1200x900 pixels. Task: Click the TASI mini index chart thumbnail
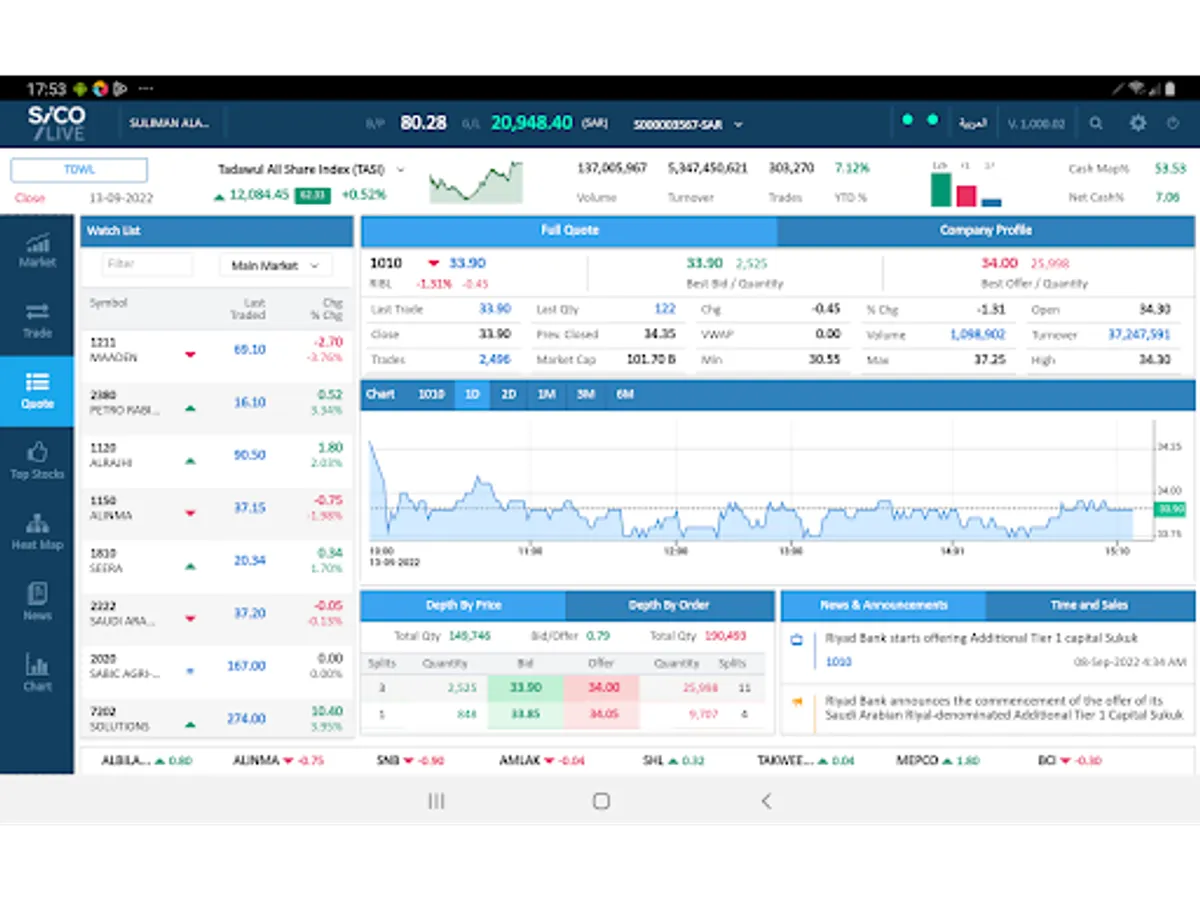click(x=476, y=181)
